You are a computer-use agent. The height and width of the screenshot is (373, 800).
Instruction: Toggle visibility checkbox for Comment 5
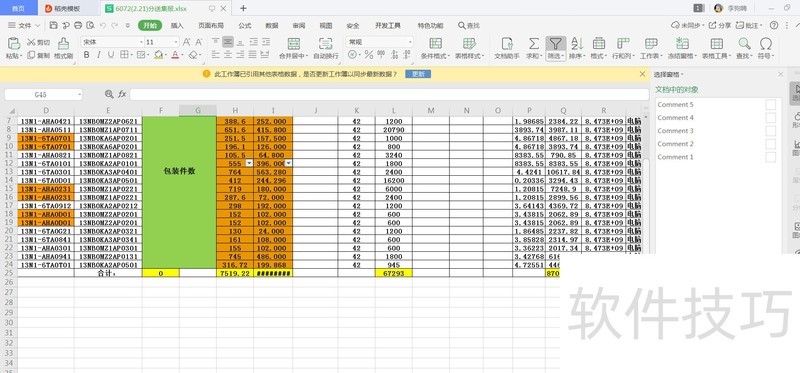pyautogui.click(x=770, y=105)
